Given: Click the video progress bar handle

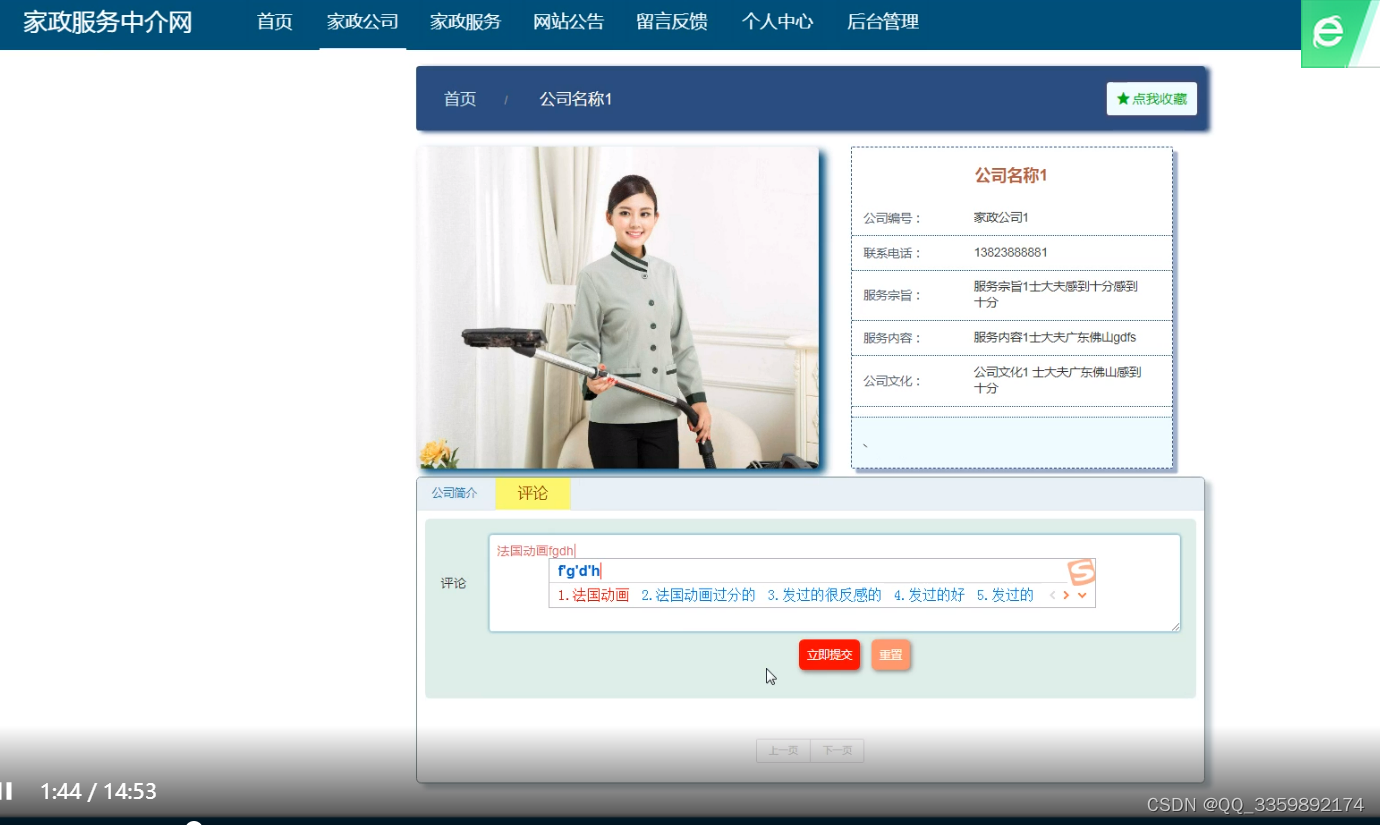Looking at the screenshot, I should point(194,823).
